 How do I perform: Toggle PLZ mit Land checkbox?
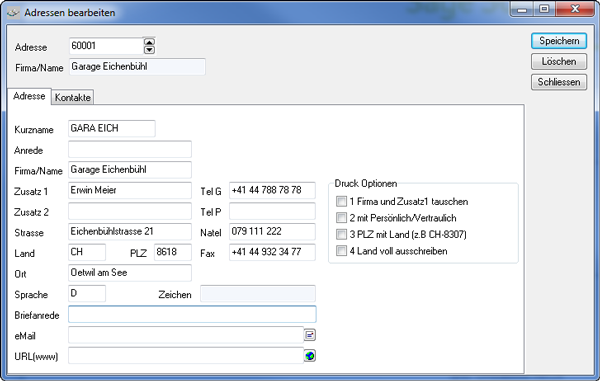pyautogui.click(x=341, y=234)
